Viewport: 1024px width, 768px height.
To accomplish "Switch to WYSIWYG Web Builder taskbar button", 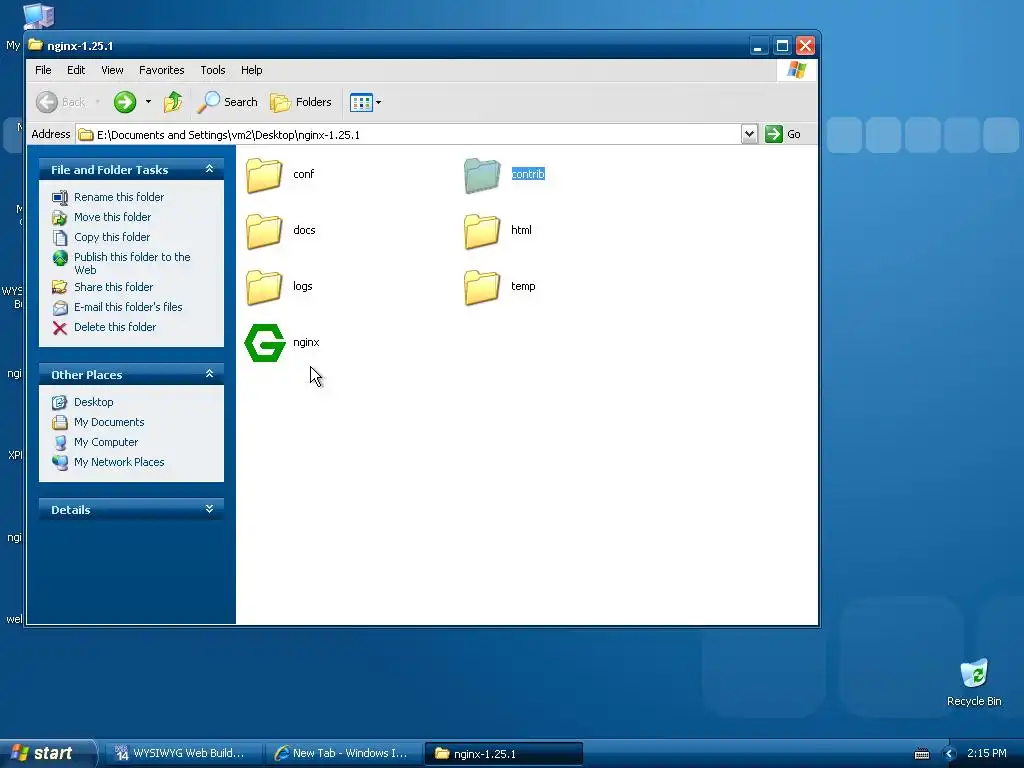I will pos(182,754).
